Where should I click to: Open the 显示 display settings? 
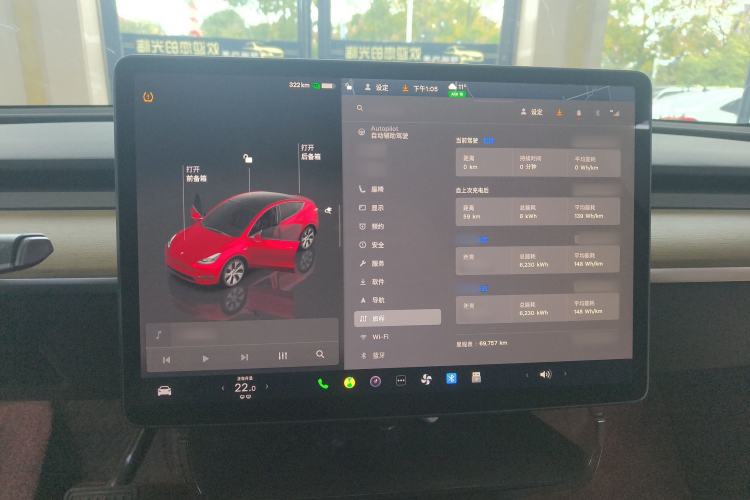coord(371,208)
